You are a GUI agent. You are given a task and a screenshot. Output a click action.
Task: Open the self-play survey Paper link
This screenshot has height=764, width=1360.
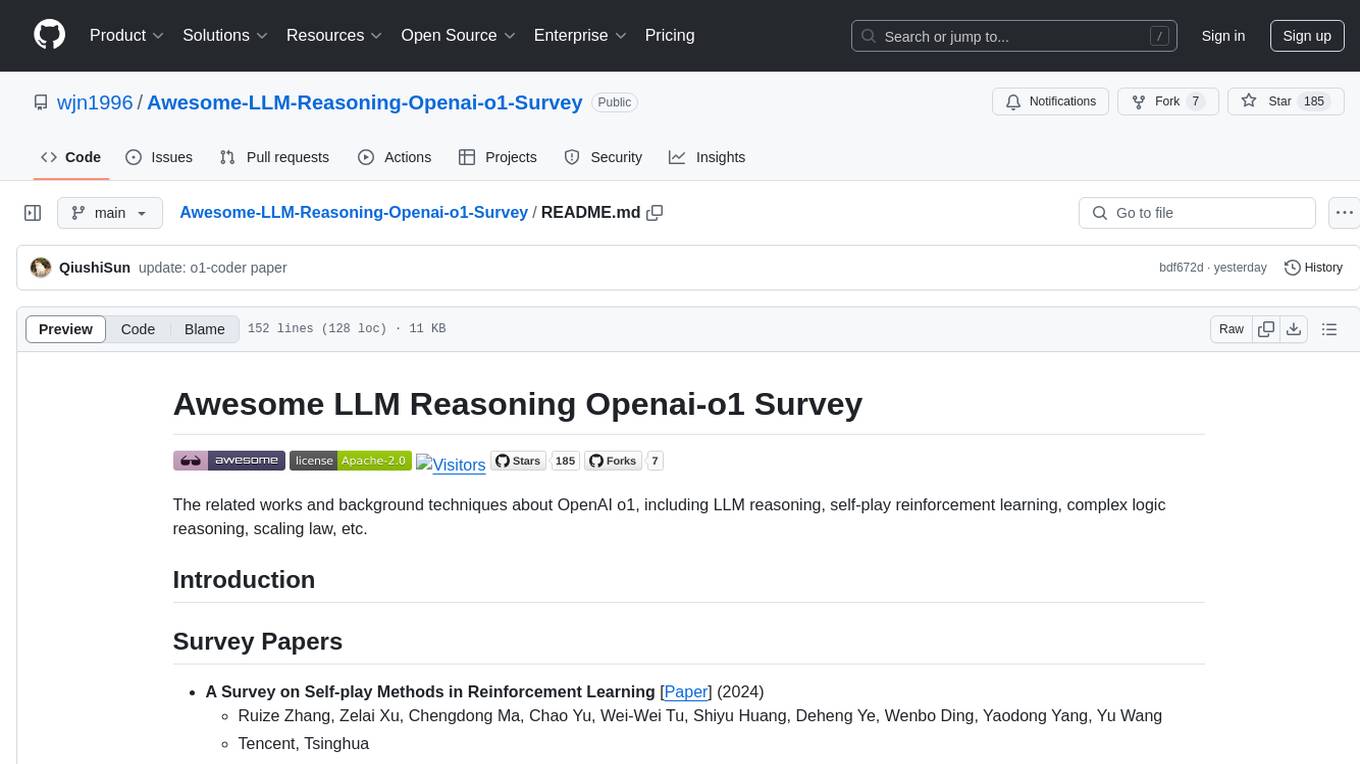point(686,691)
